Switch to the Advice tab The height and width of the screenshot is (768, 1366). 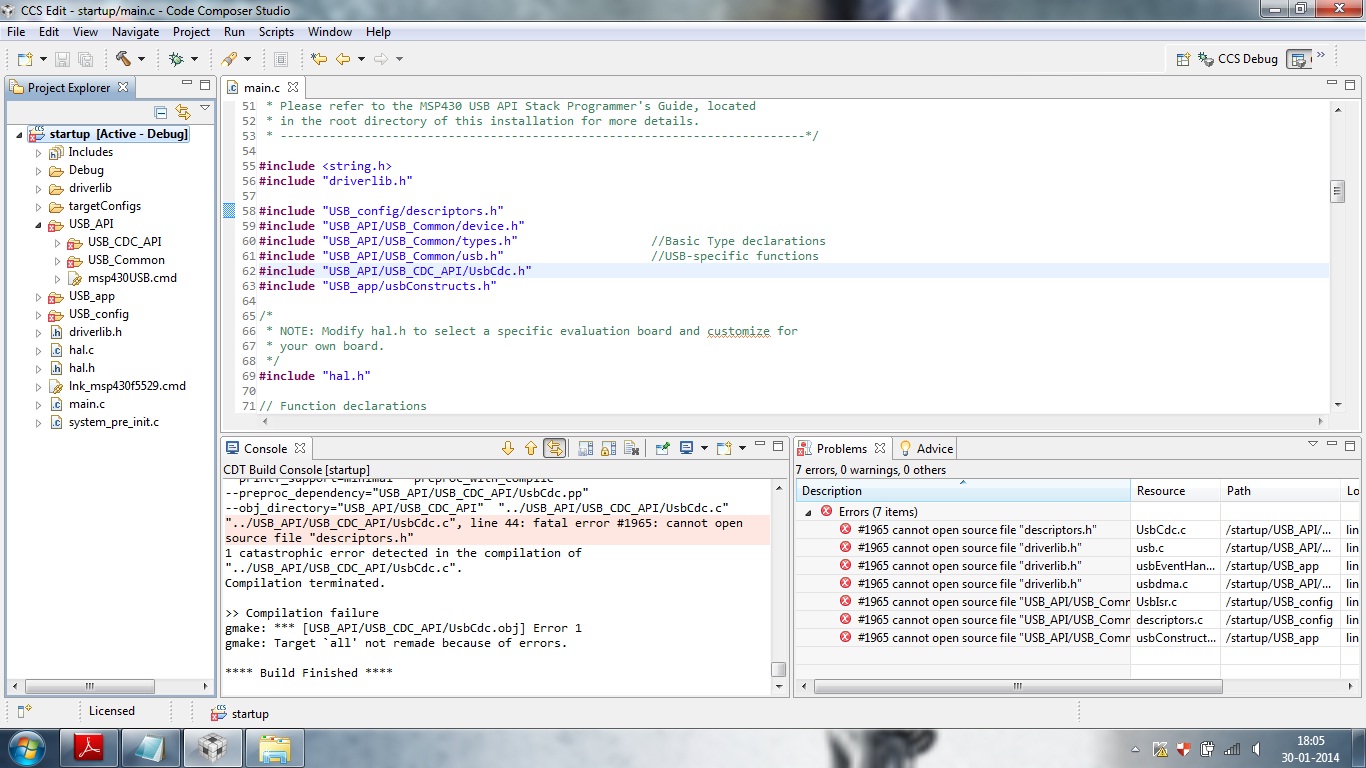[x=927, y=448]
